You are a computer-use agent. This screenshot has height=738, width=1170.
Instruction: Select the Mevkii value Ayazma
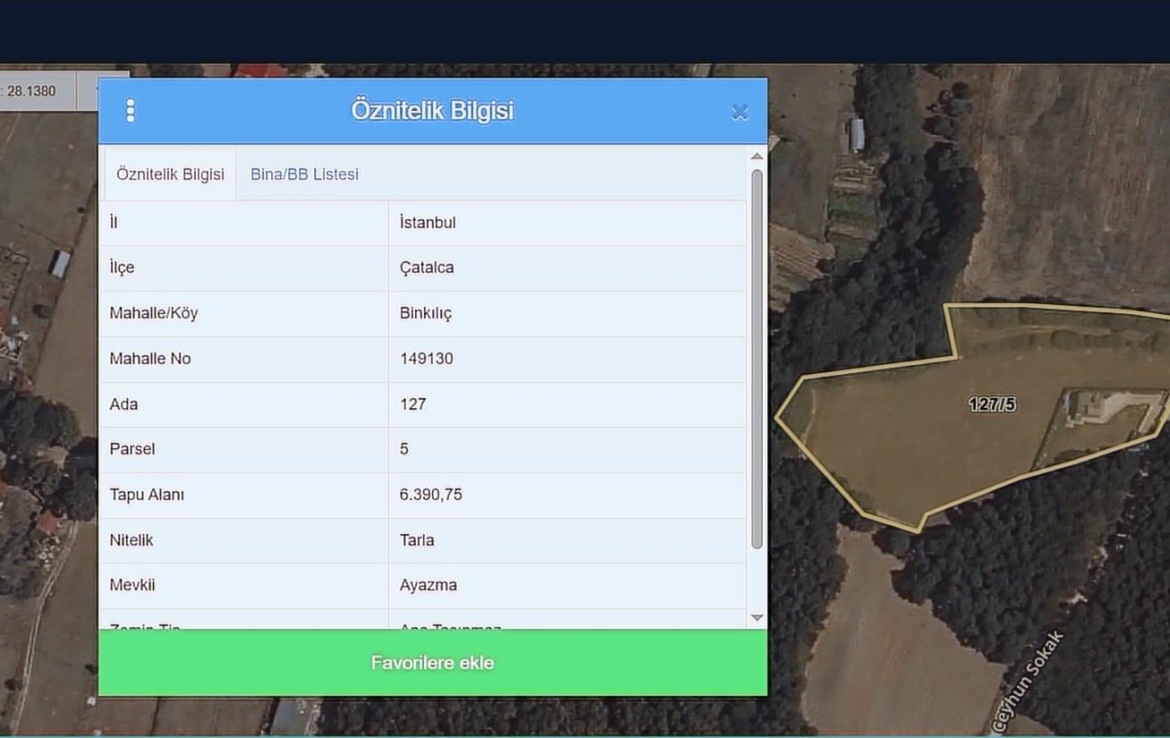tap(428, 585)
